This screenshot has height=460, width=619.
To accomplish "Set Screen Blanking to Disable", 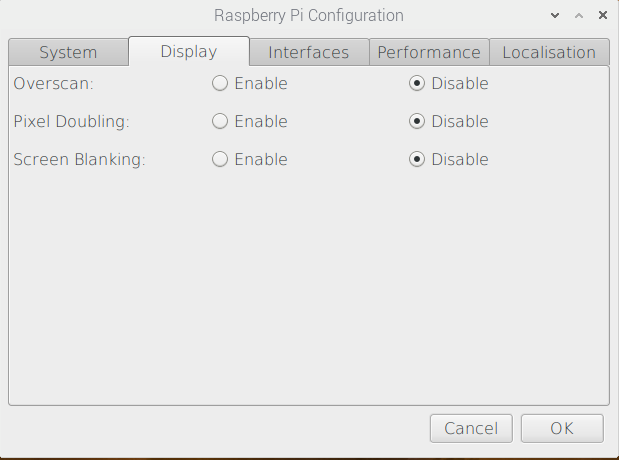I will click(417, 159).
